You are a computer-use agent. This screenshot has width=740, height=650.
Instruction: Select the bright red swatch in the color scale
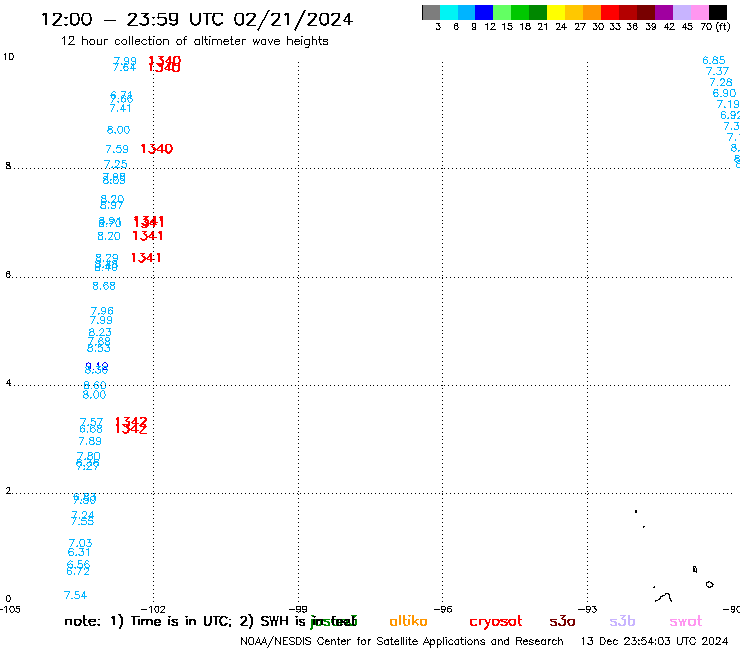tap(610, 12)
